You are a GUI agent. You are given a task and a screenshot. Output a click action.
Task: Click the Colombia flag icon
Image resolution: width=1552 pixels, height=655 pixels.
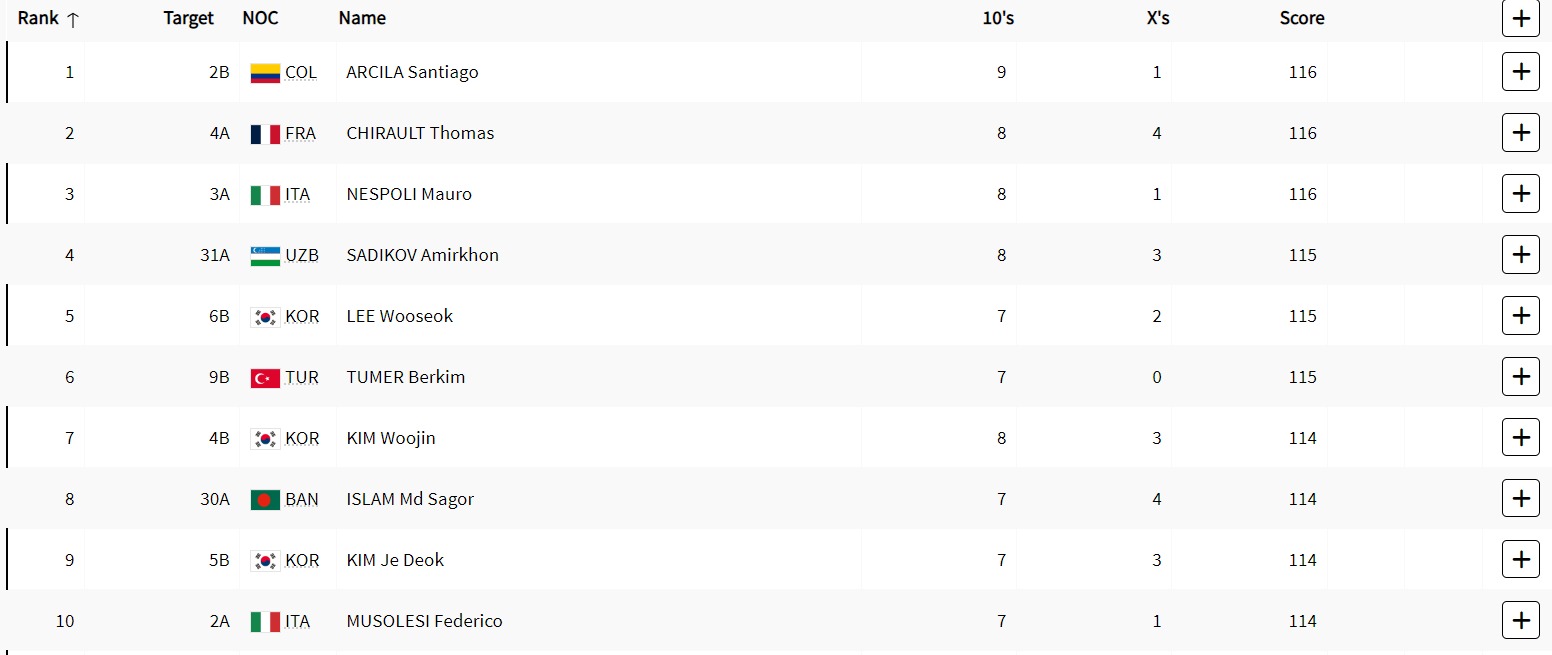coord(265,73)
